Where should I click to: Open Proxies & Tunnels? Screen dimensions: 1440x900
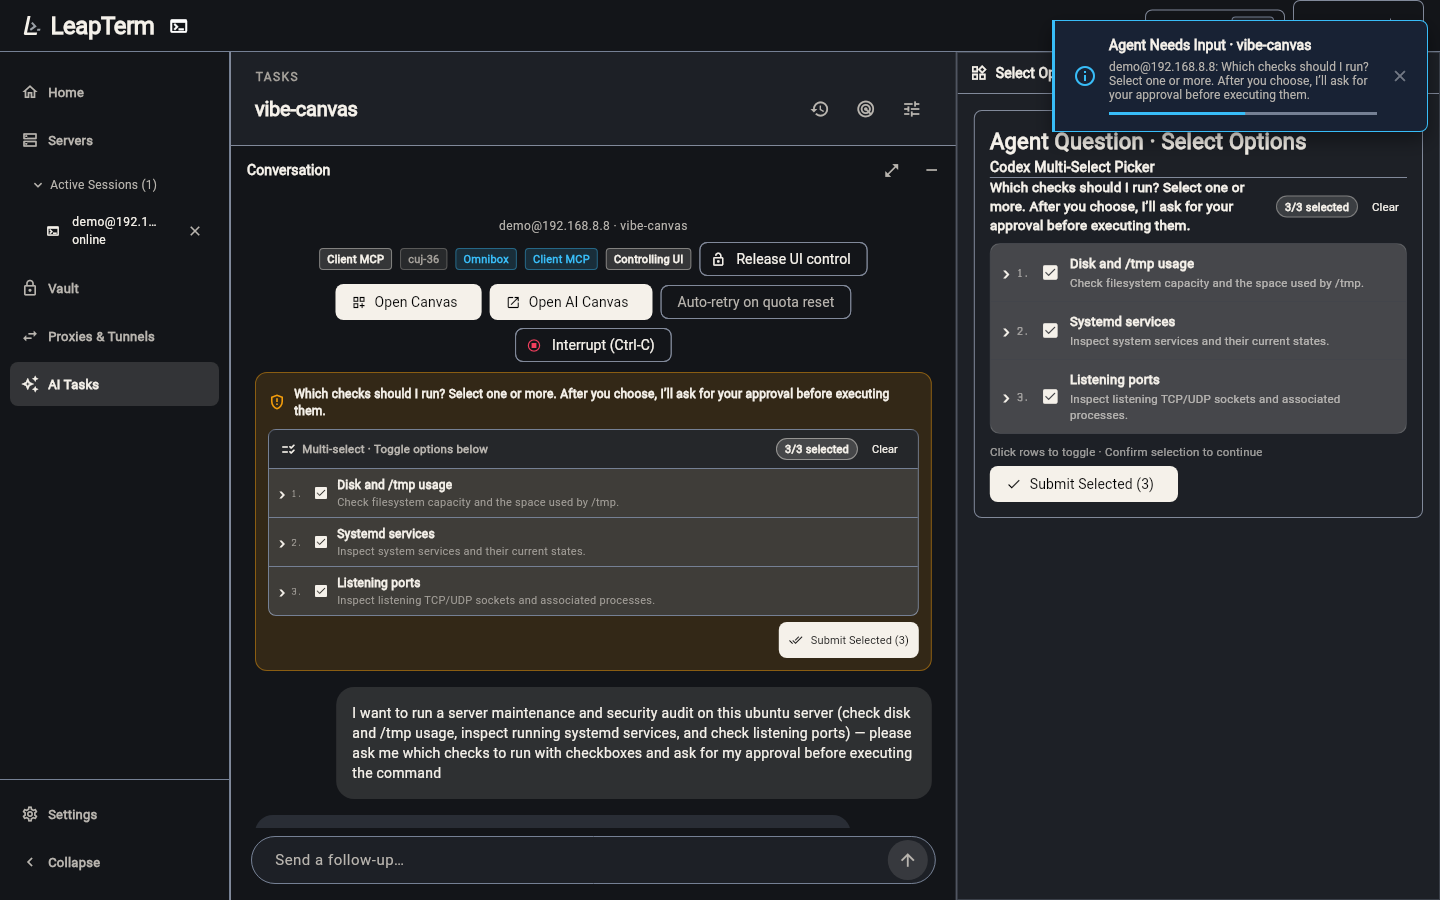114,337
